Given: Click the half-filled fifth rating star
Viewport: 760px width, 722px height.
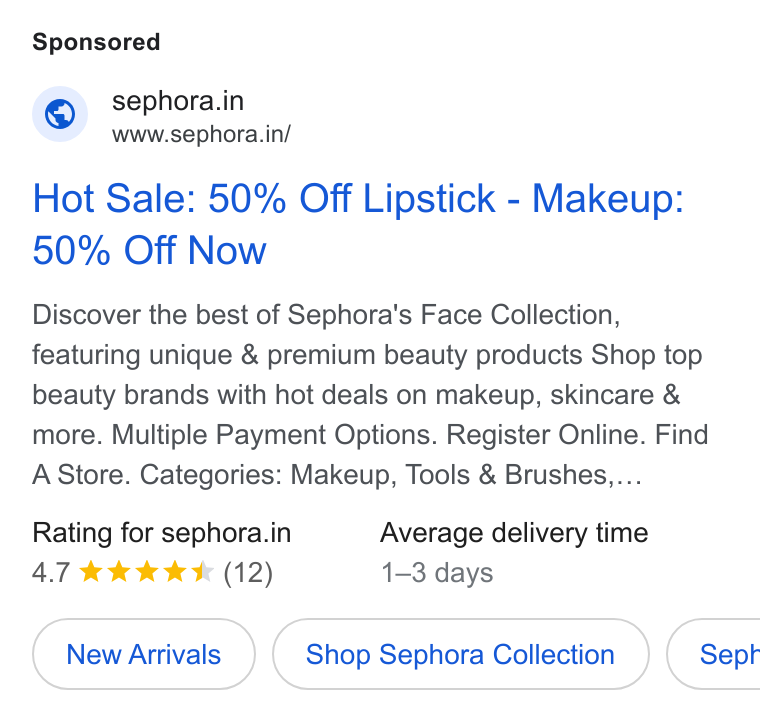Looking at the screenshot, I should click(203, 571).
